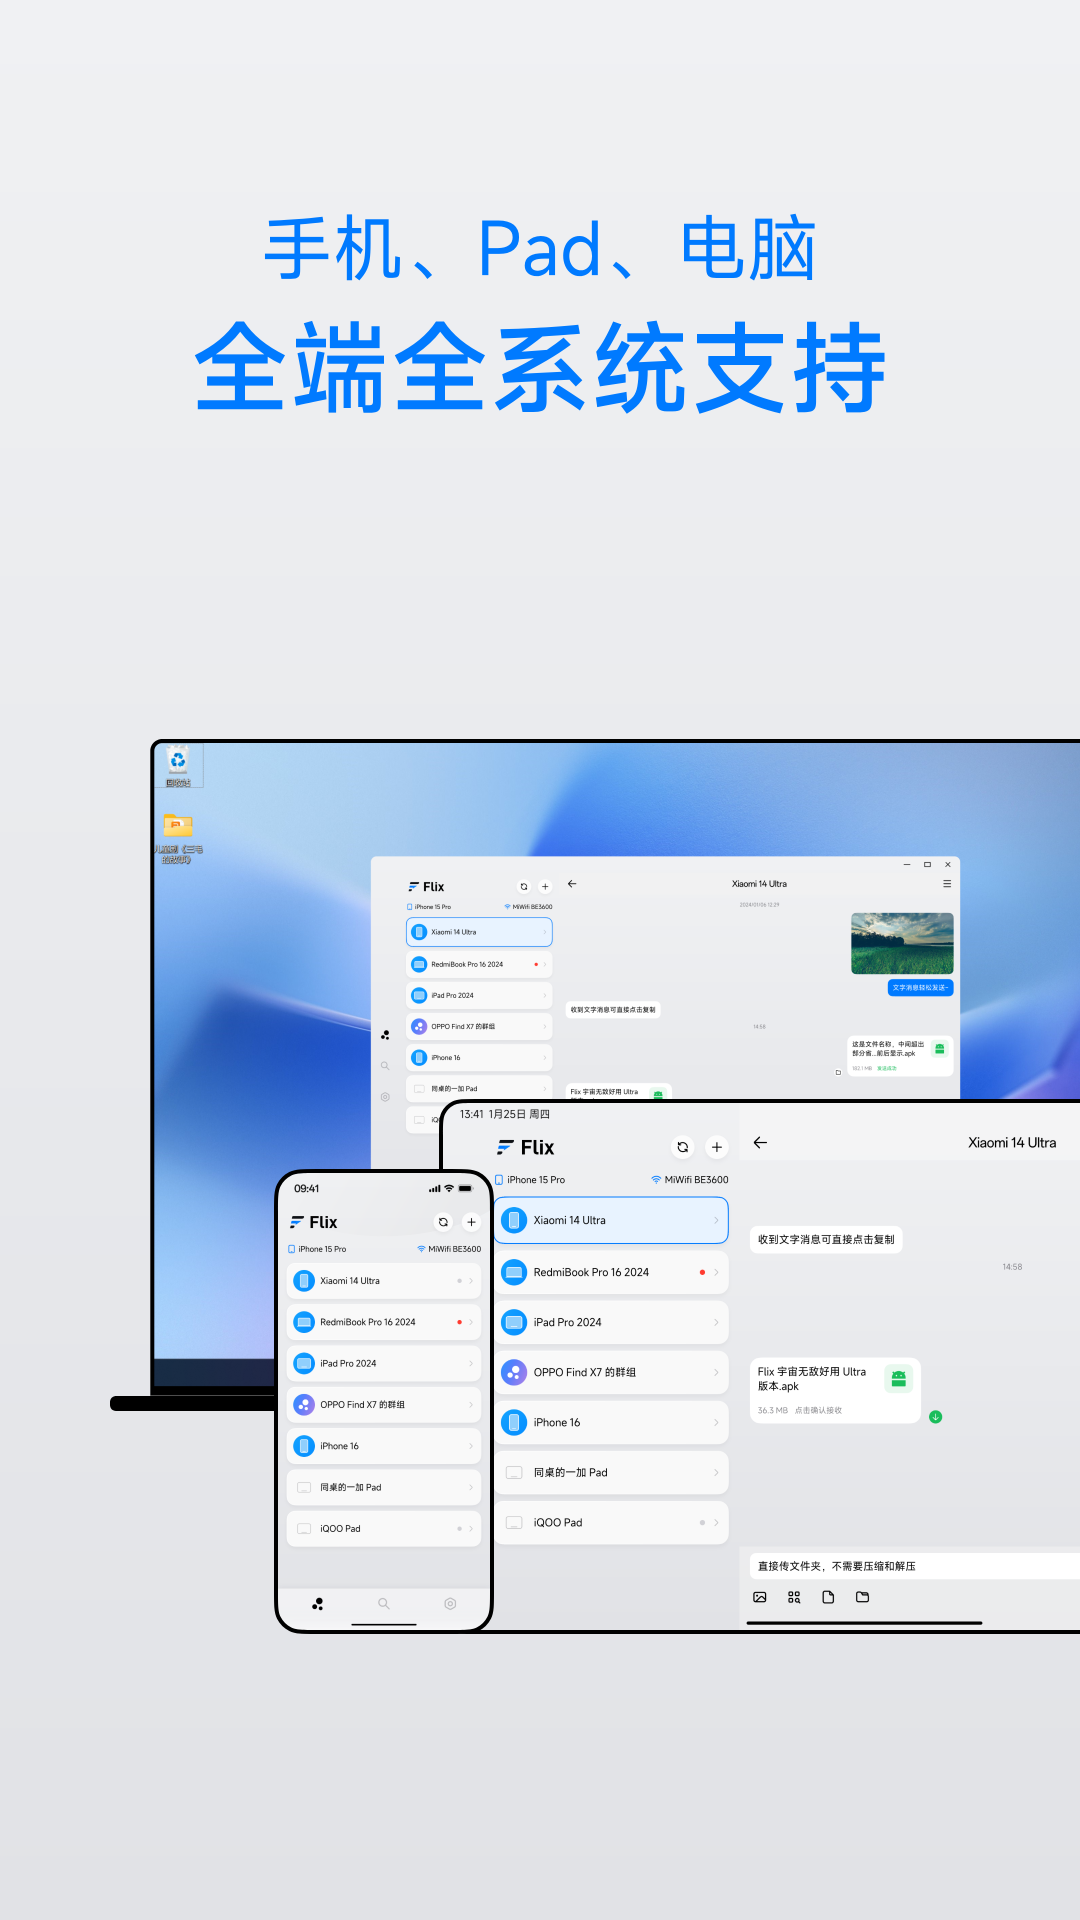
Task: Tap the send folder icon on the tablet
Action: coord(862,1597)
